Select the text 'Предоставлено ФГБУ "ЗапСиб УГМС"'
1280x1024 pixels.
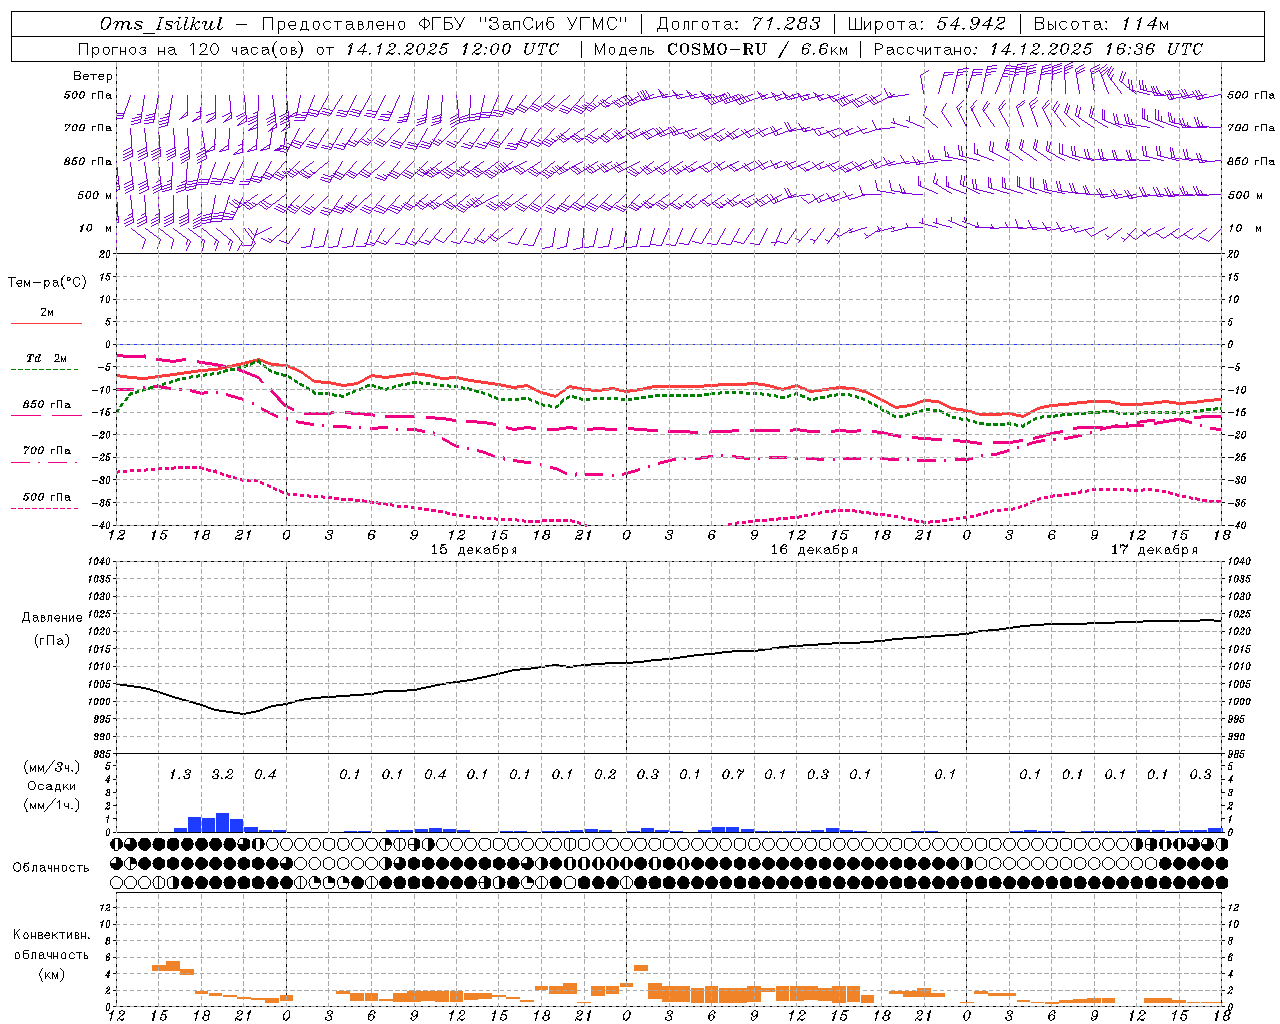pos(444,24)
